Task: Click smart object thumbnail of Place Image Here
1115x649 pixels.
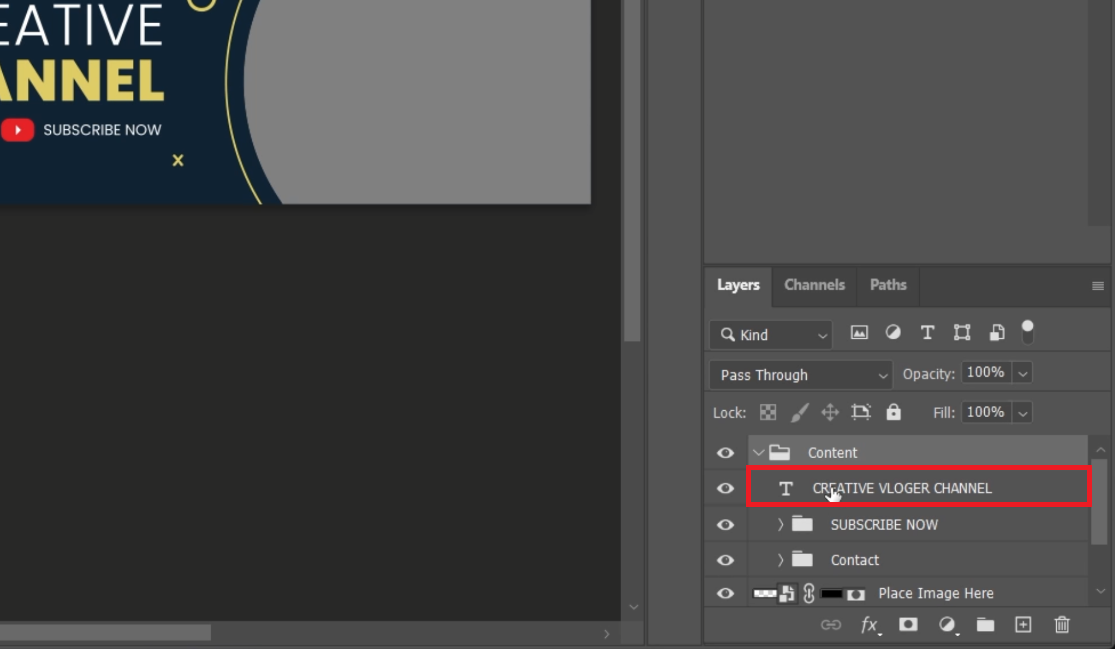Action: 774,594
